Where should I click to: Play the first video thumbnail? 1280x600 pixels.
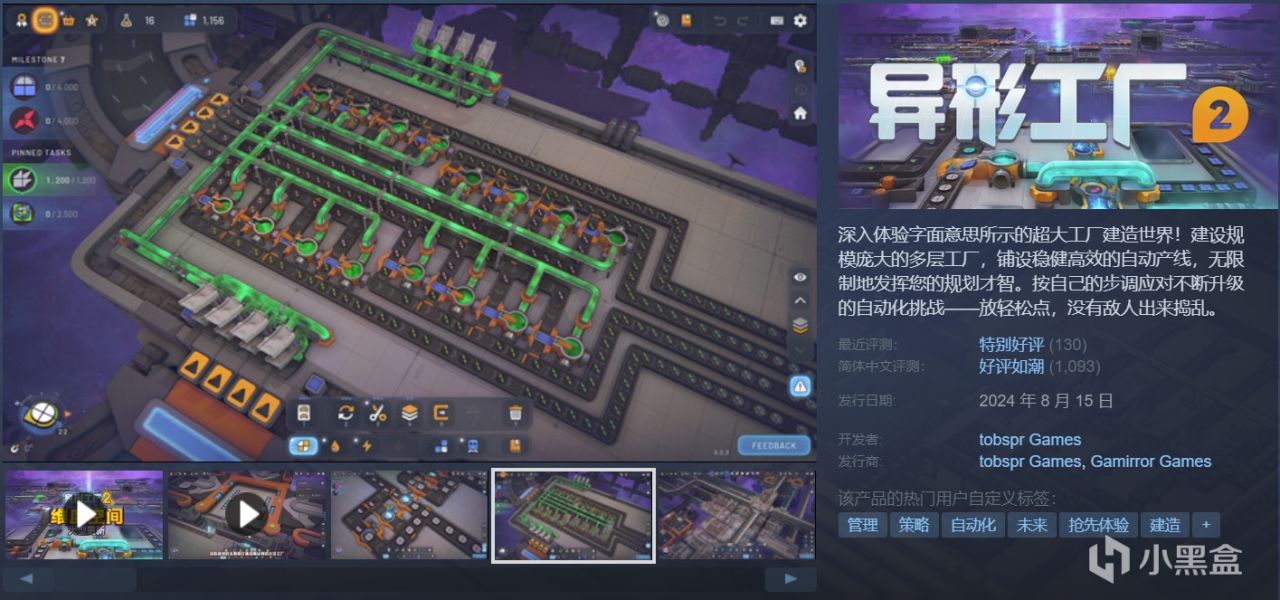(x=84, y=514)
